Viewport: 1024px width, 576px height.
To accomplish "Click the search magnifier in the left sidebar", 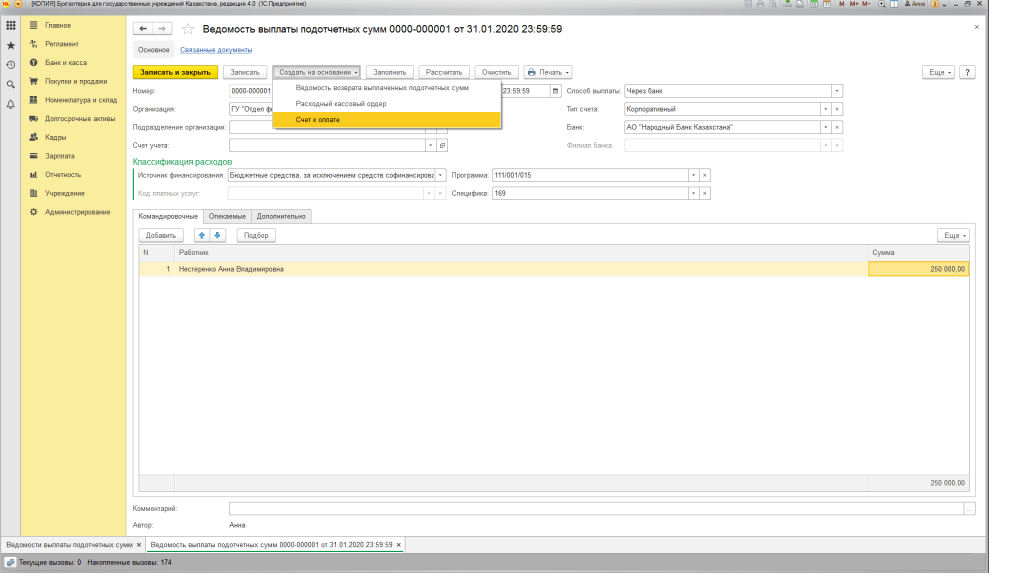I will 10,85.
